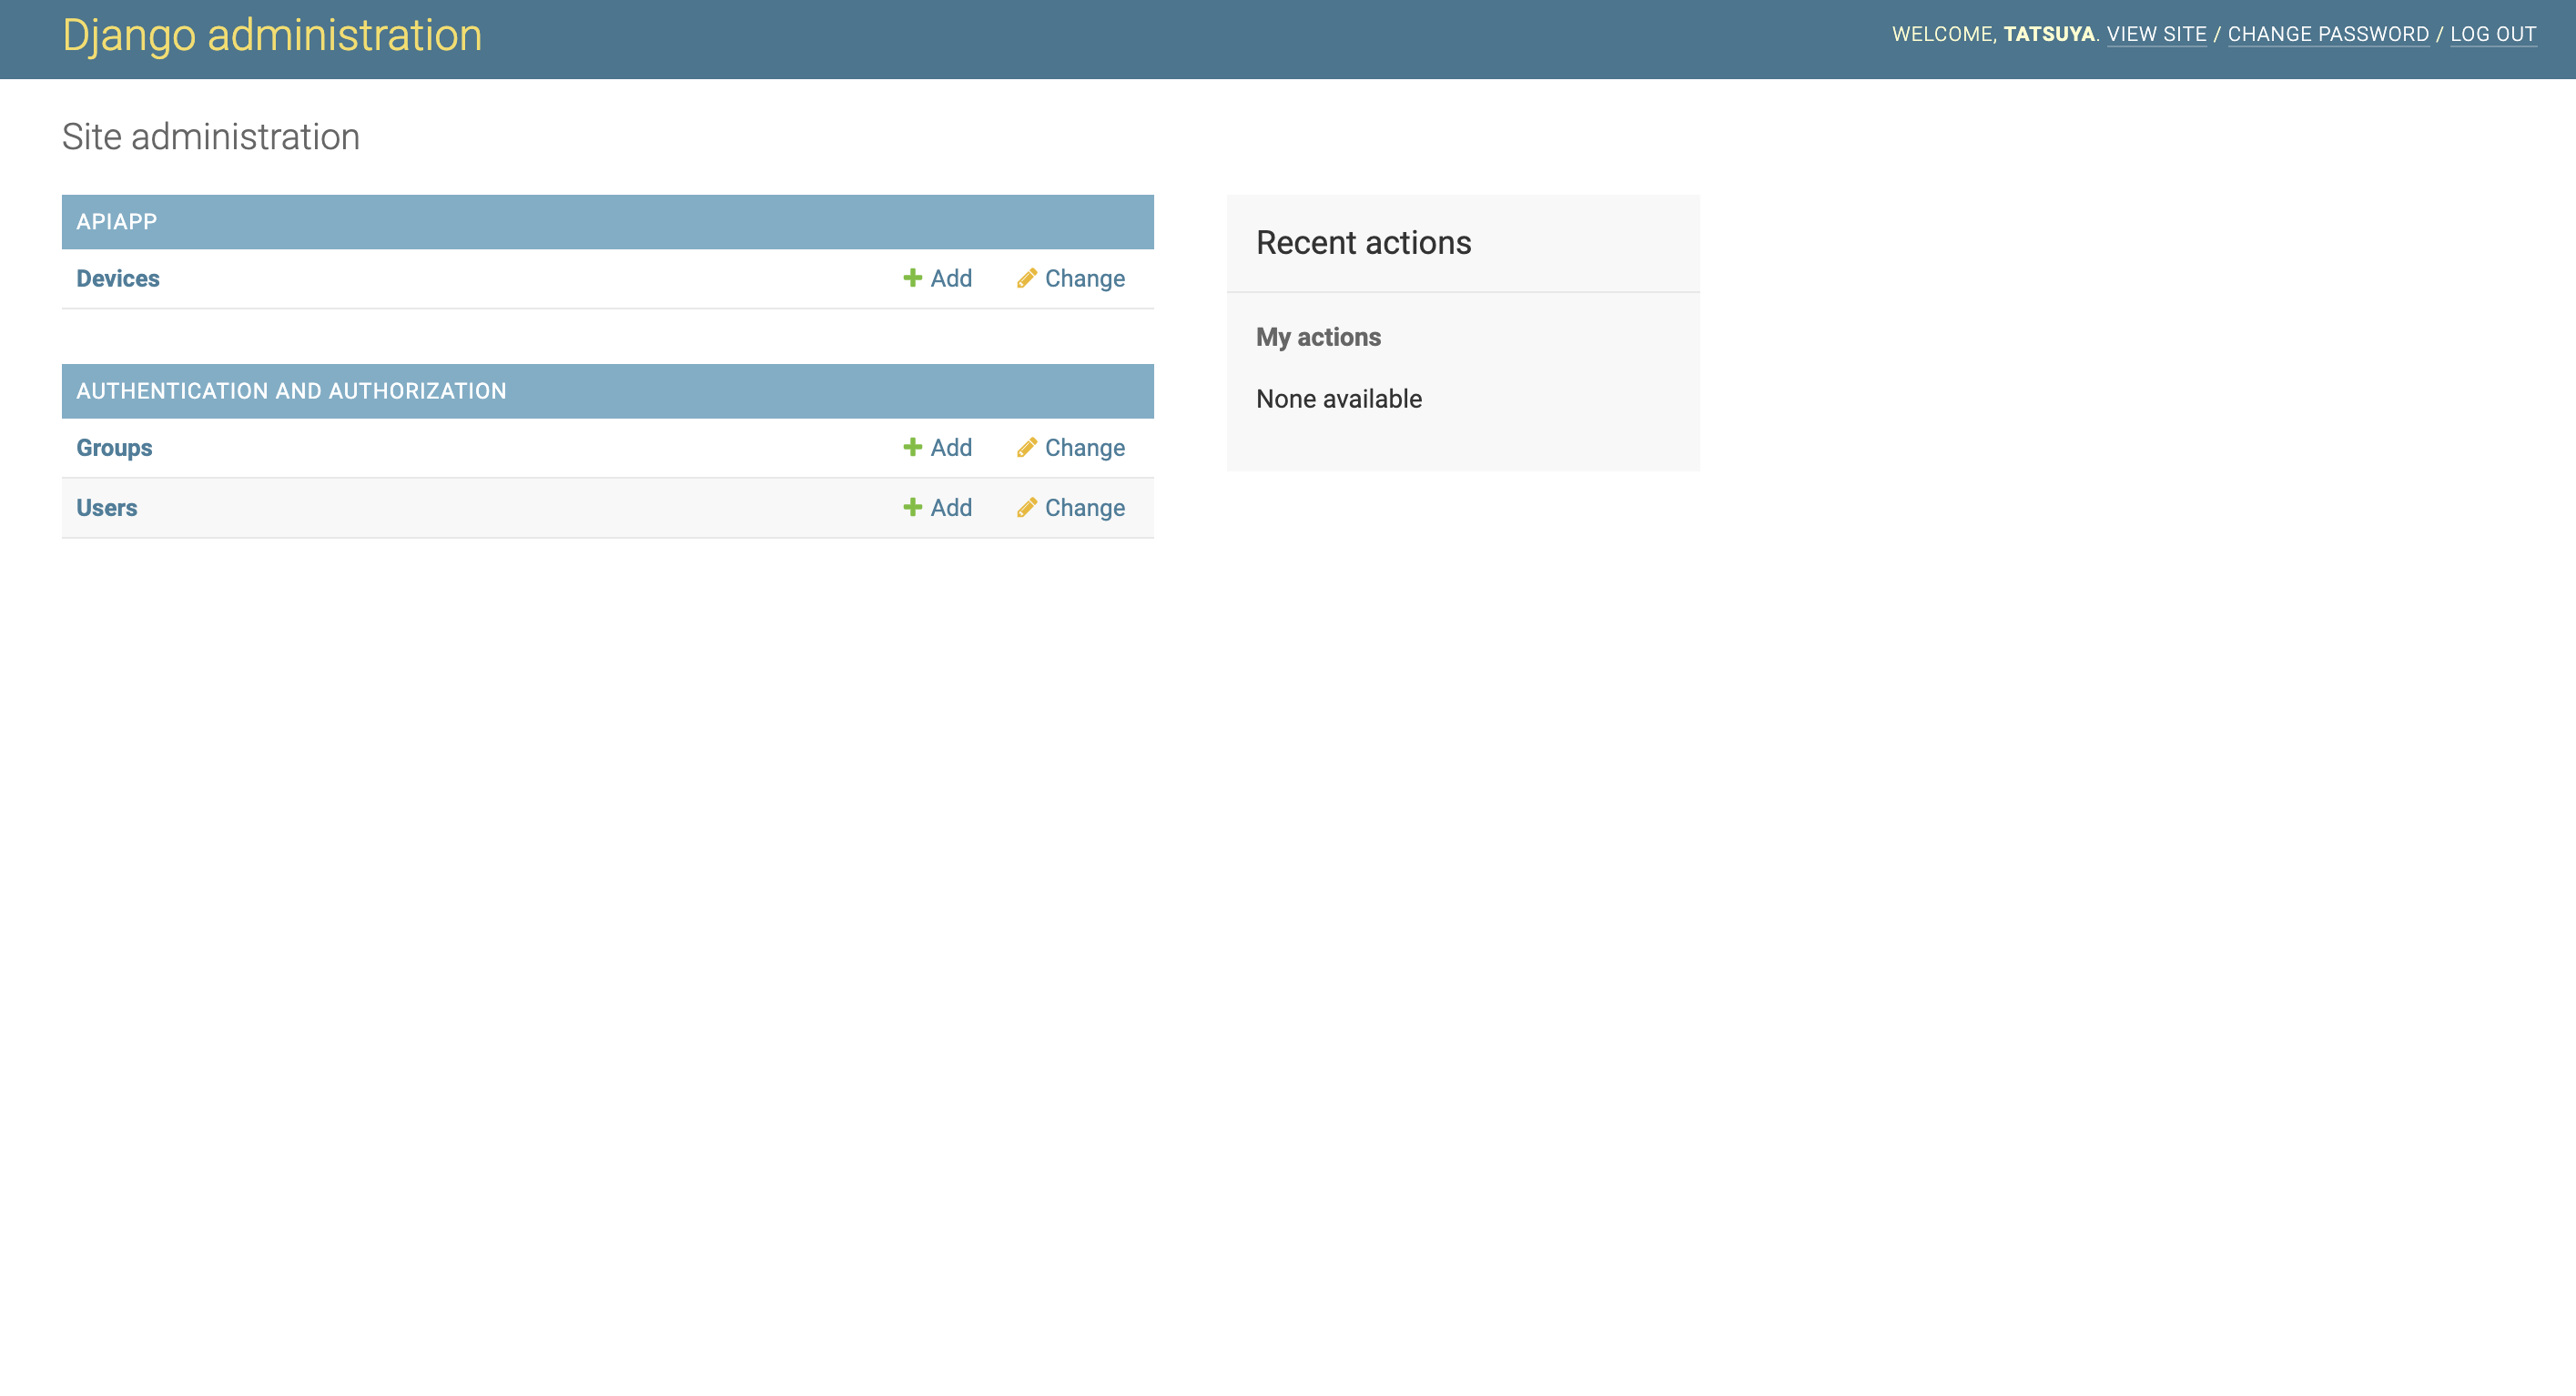Click the pencil icon in Users row
Viewport: 2576px width, 1396px height.
click(1026, 507)
